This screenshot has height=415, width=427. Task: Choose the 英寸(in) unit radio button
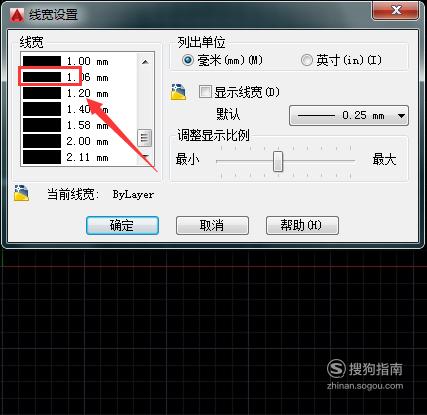(306, 60)
